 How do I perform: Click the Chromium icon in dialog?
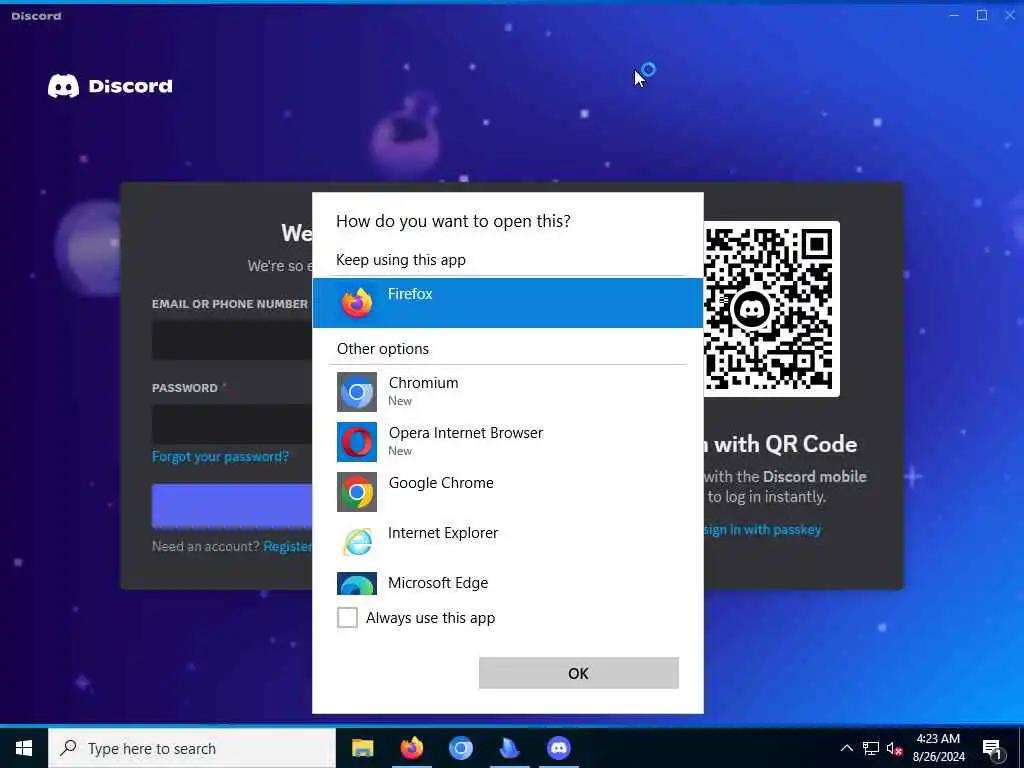[357, 392]
